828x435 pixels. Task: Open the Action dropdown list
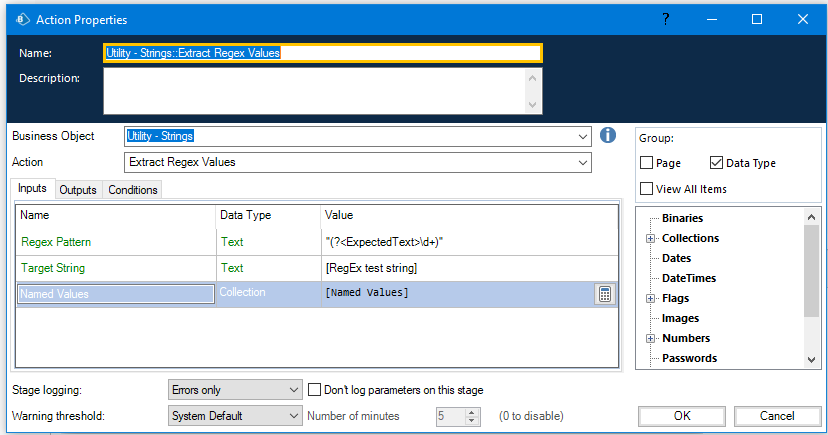point(583,162)
